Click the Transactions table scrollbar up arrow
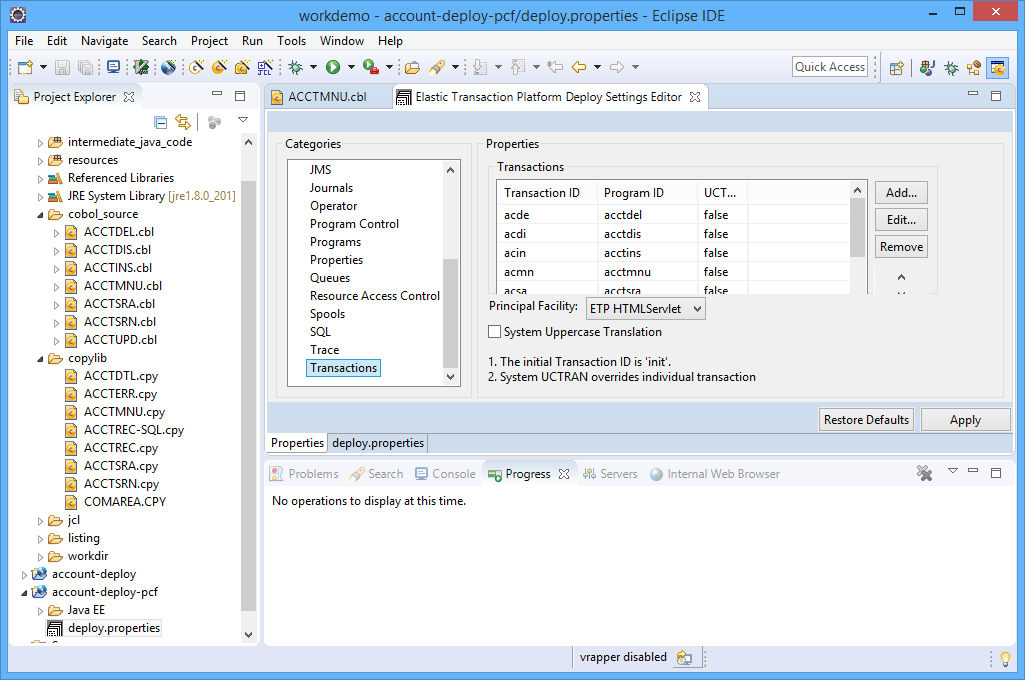This screenshot has width=1025, height=680. coord(858,190)
